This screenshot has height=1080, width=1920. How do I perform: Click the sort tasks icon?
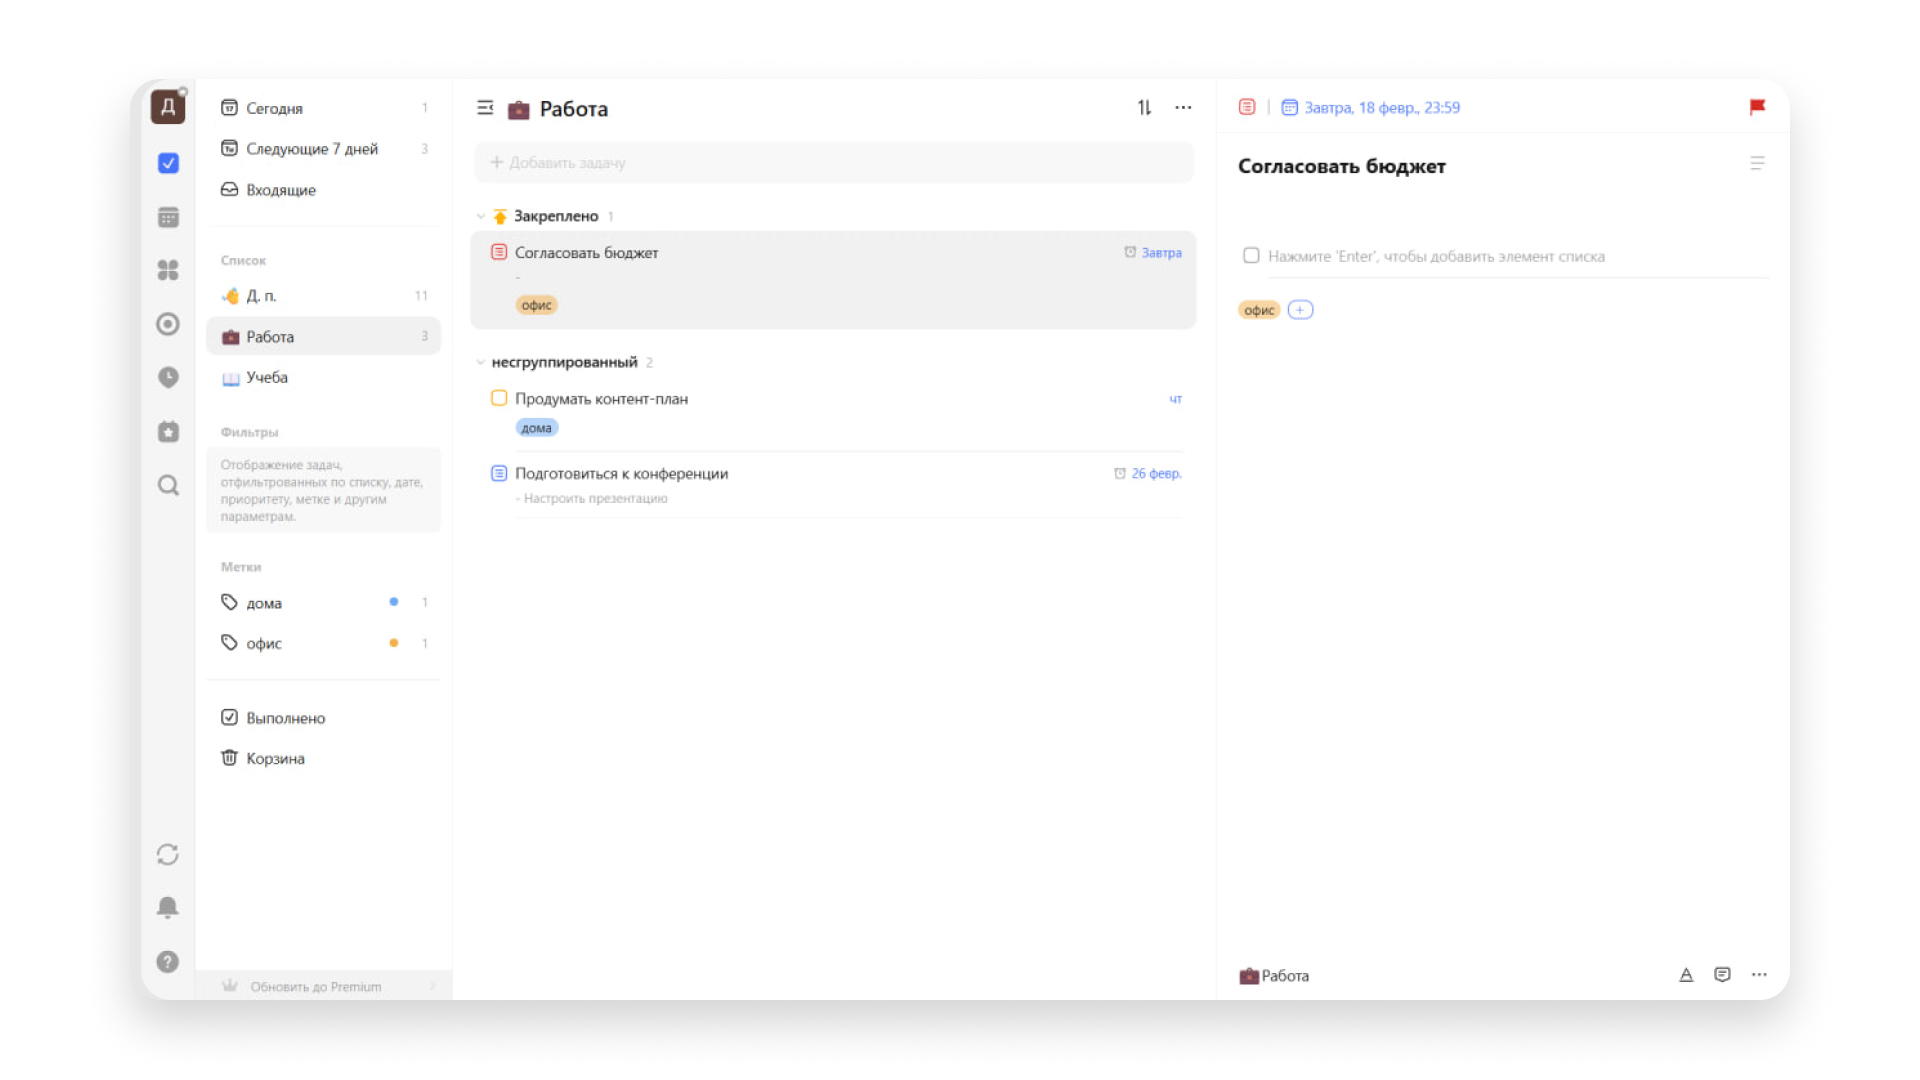pos(1144,108)
